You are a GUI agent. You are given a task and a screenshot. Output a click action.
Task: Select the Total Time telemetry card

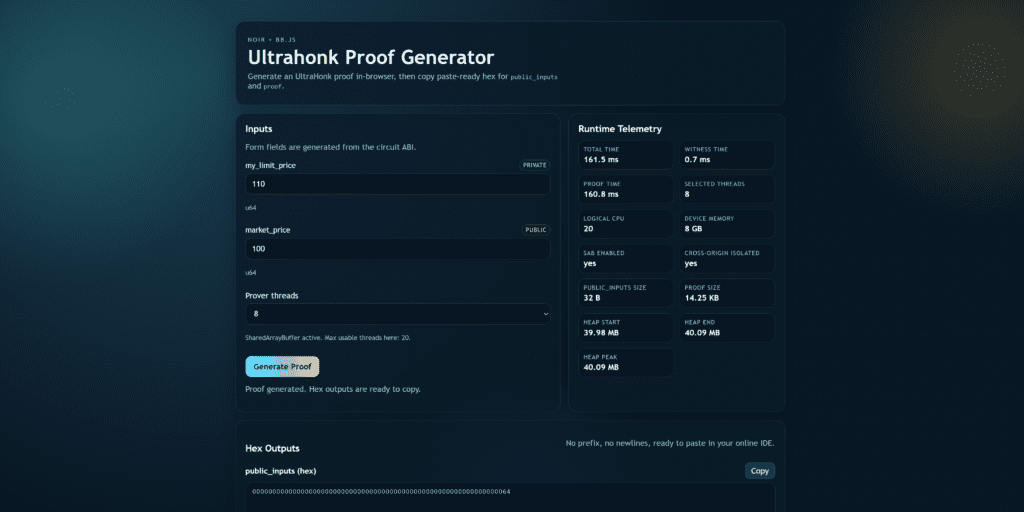click(626, 155)
